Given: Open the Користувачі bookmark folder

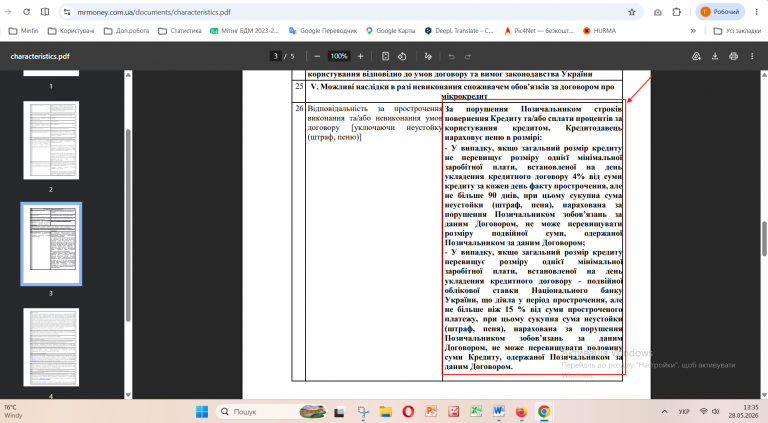Looking at the screenshot, I should point(71,30).
